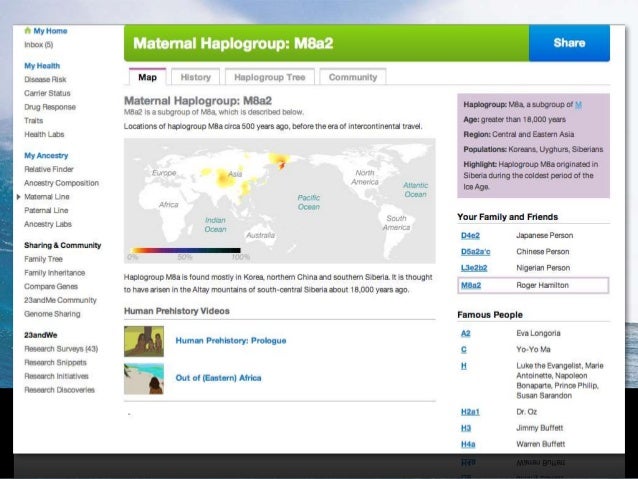The width and height of the screenshot is (638, 479).
Task: Click the blue Share button
Action: (x=569, y=43)
